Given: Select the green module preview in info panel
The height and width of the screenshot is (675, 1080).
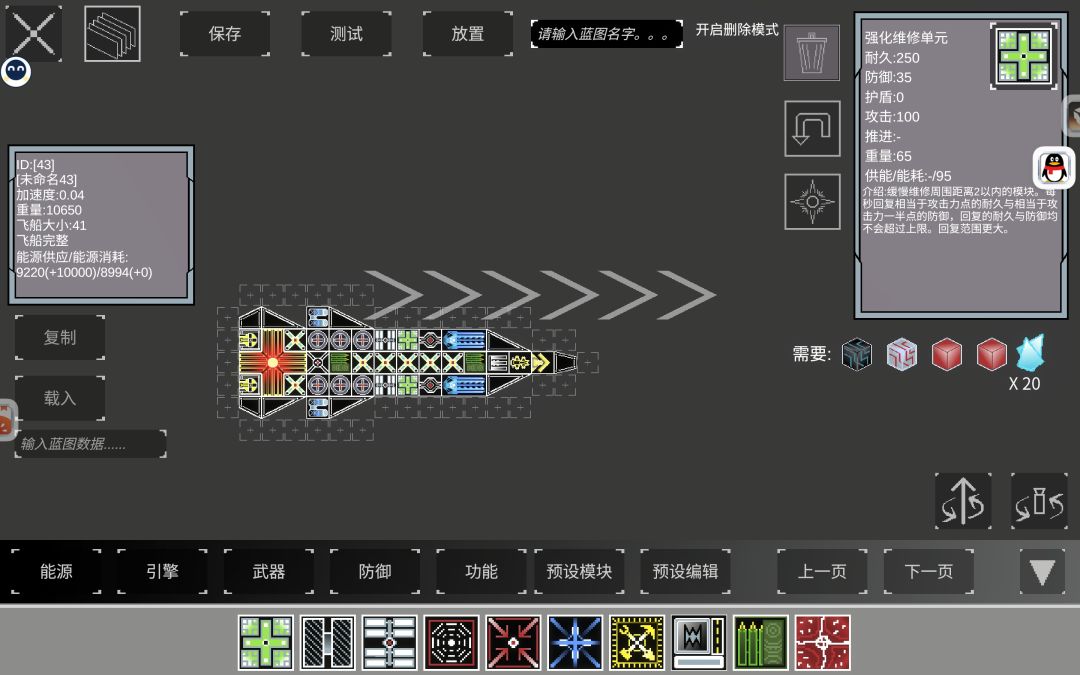Looking at the screenshot, I should pyautogui.click(x=1024, y=56).
